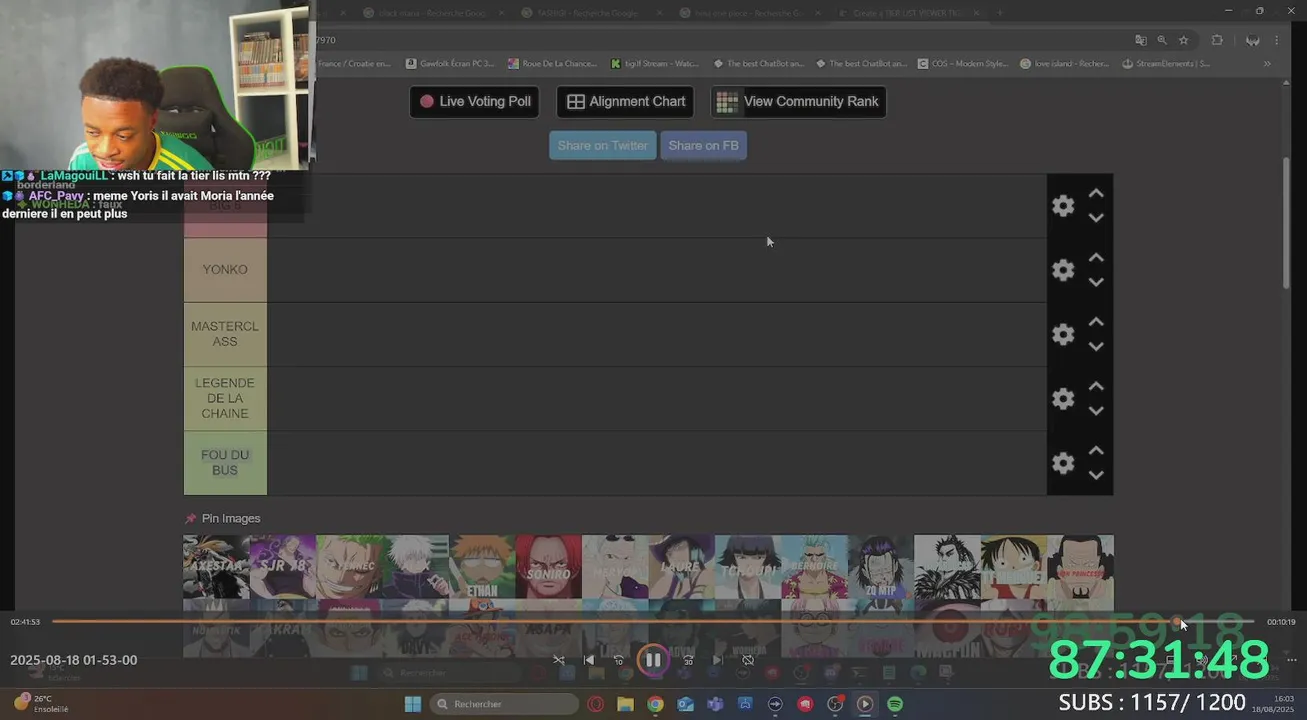This screenshot has width=1307, height=720.
Task: Go to next track in player
Action: [x=718, y=660]
